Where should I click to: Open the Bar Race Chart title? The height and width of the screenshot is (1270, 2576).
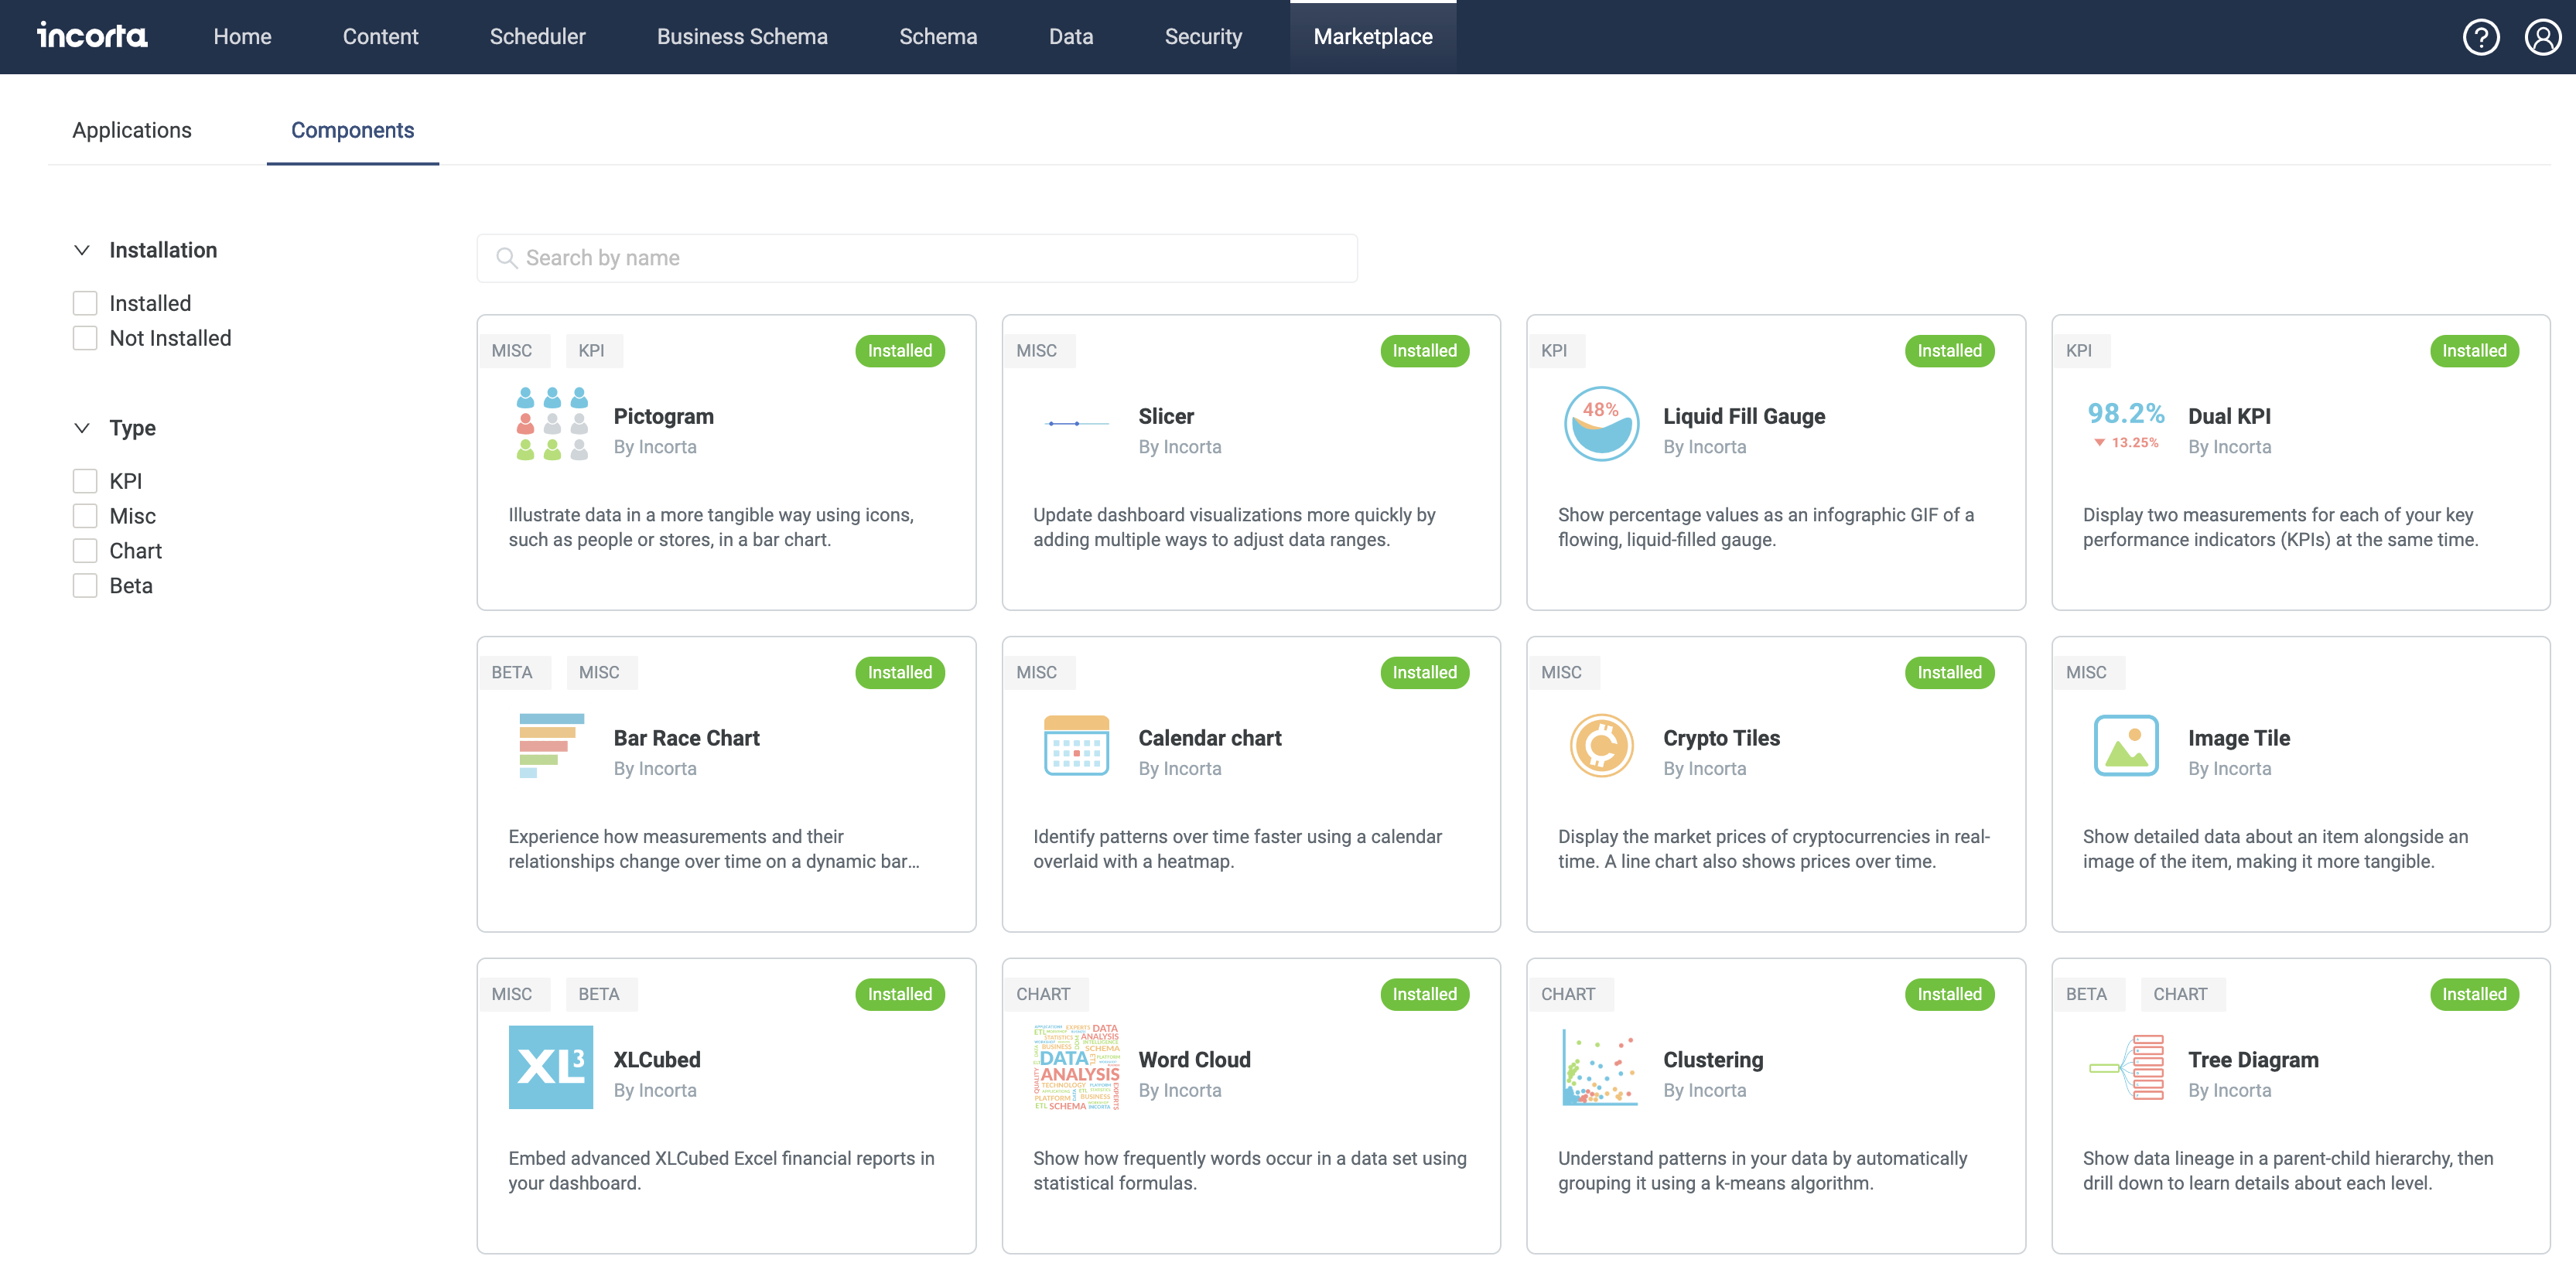[686, 738]
